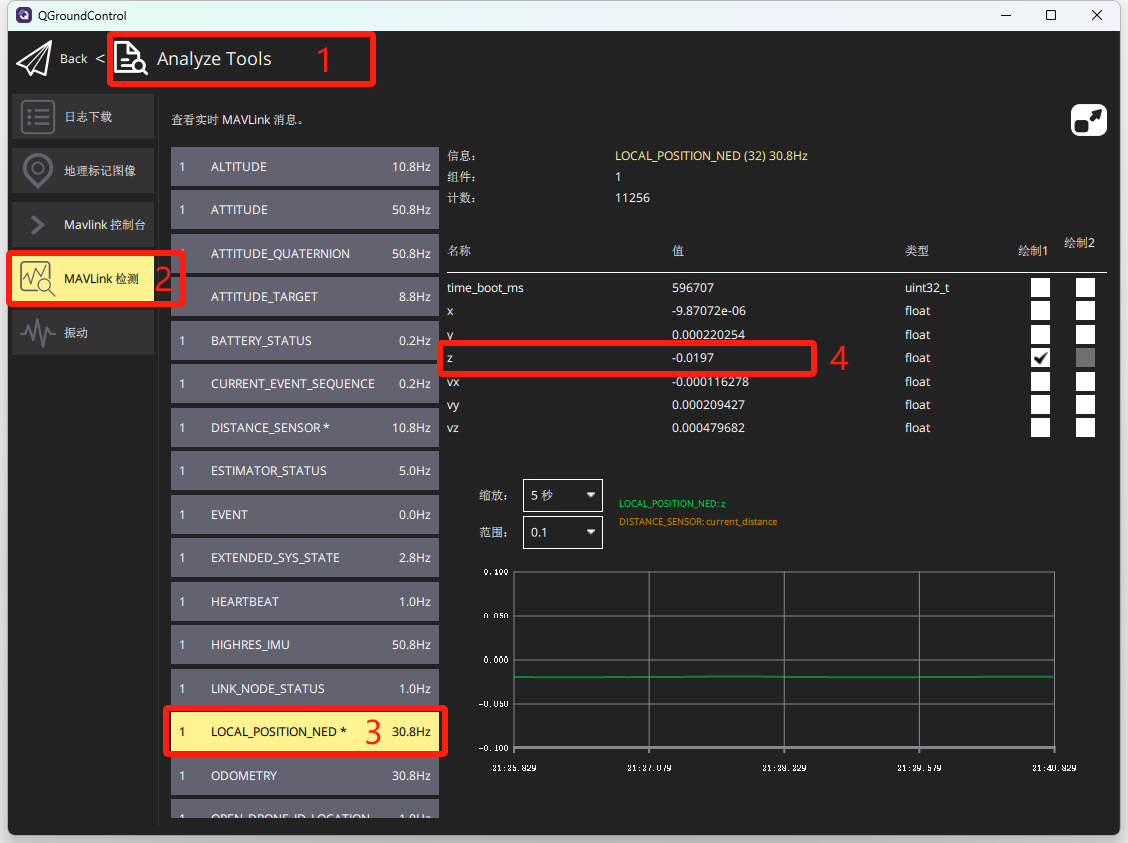Open the 日志下载 tab
The image size is (1128, 843).
83,117
